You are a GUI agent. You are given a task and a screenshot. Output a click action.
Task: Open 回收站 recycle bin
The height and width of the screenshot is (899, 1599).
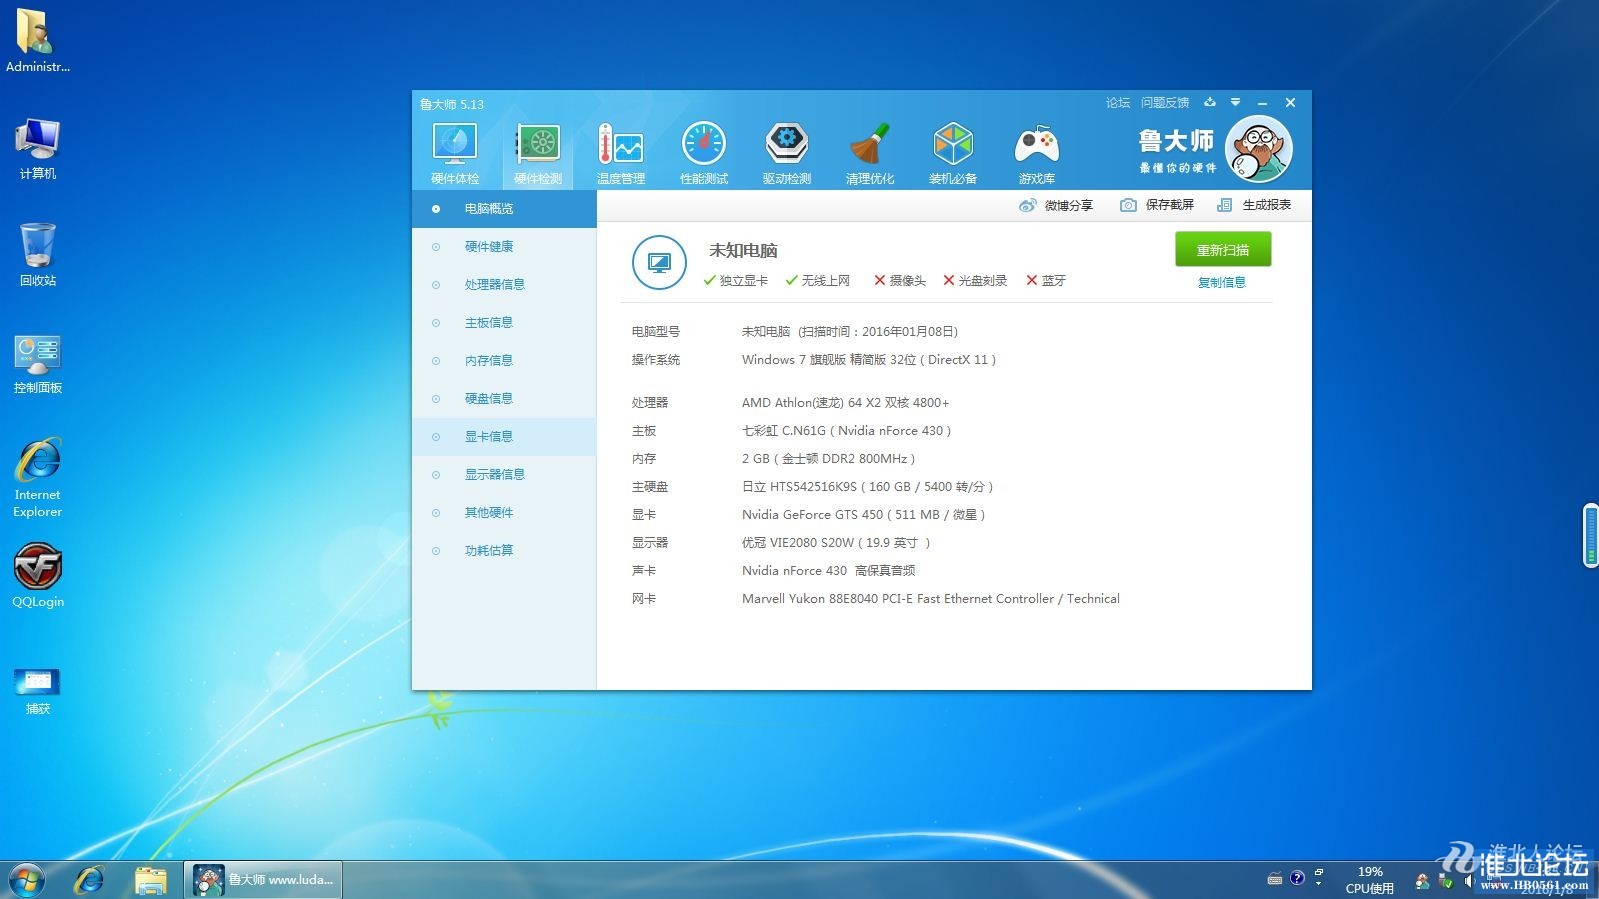[x=38, y=254]
